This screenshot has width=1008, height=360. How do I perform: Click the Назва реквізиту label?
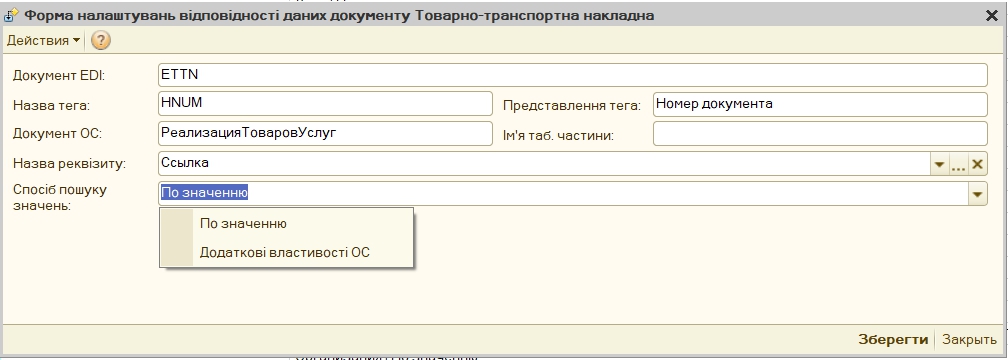click(69, 164)
